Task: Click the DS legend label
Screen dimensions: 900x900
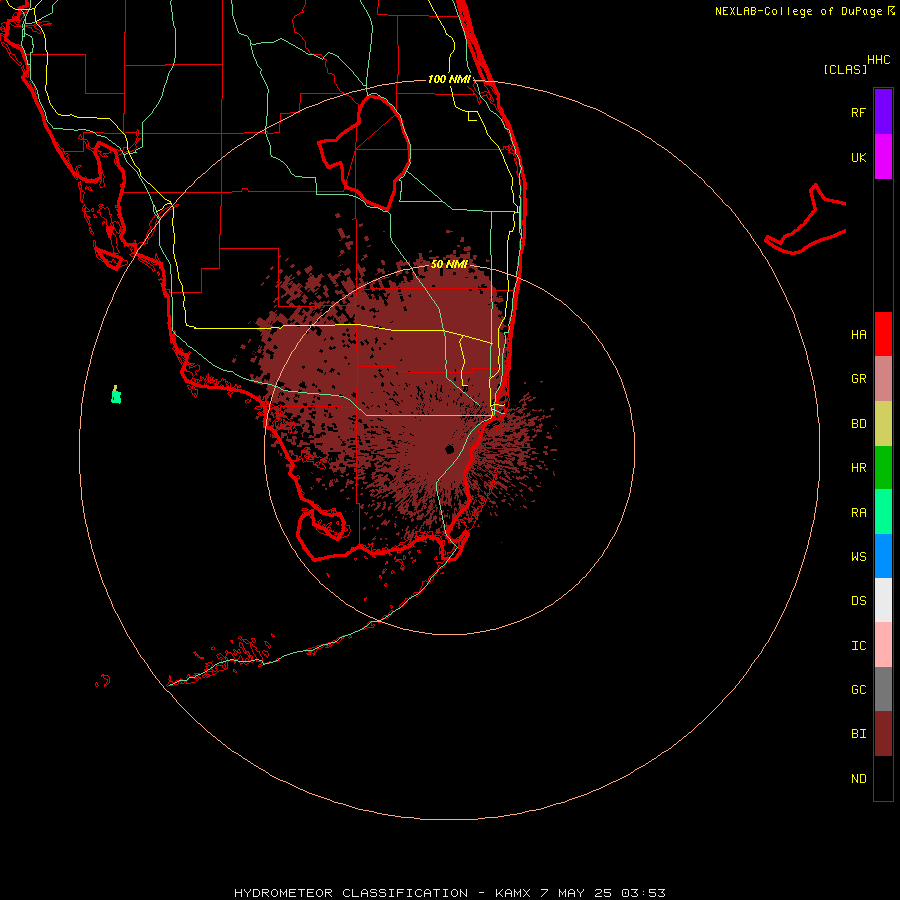Action: [x=858, y=600]
